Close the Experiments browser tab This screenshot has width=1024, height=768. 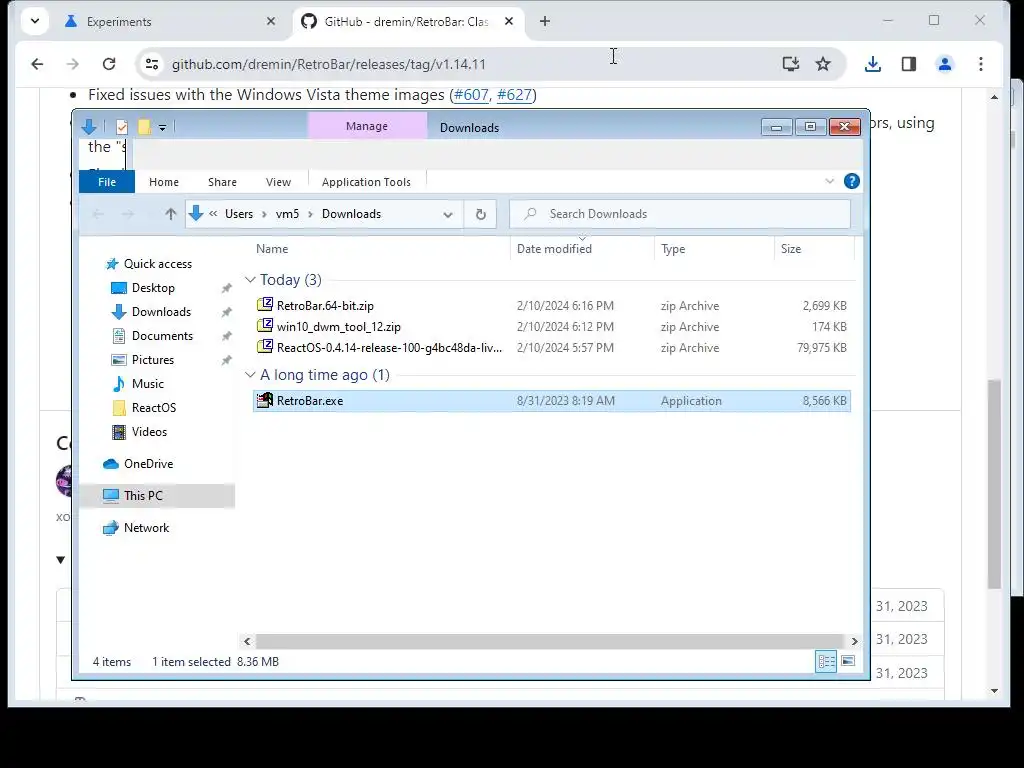tap(271, 22)
